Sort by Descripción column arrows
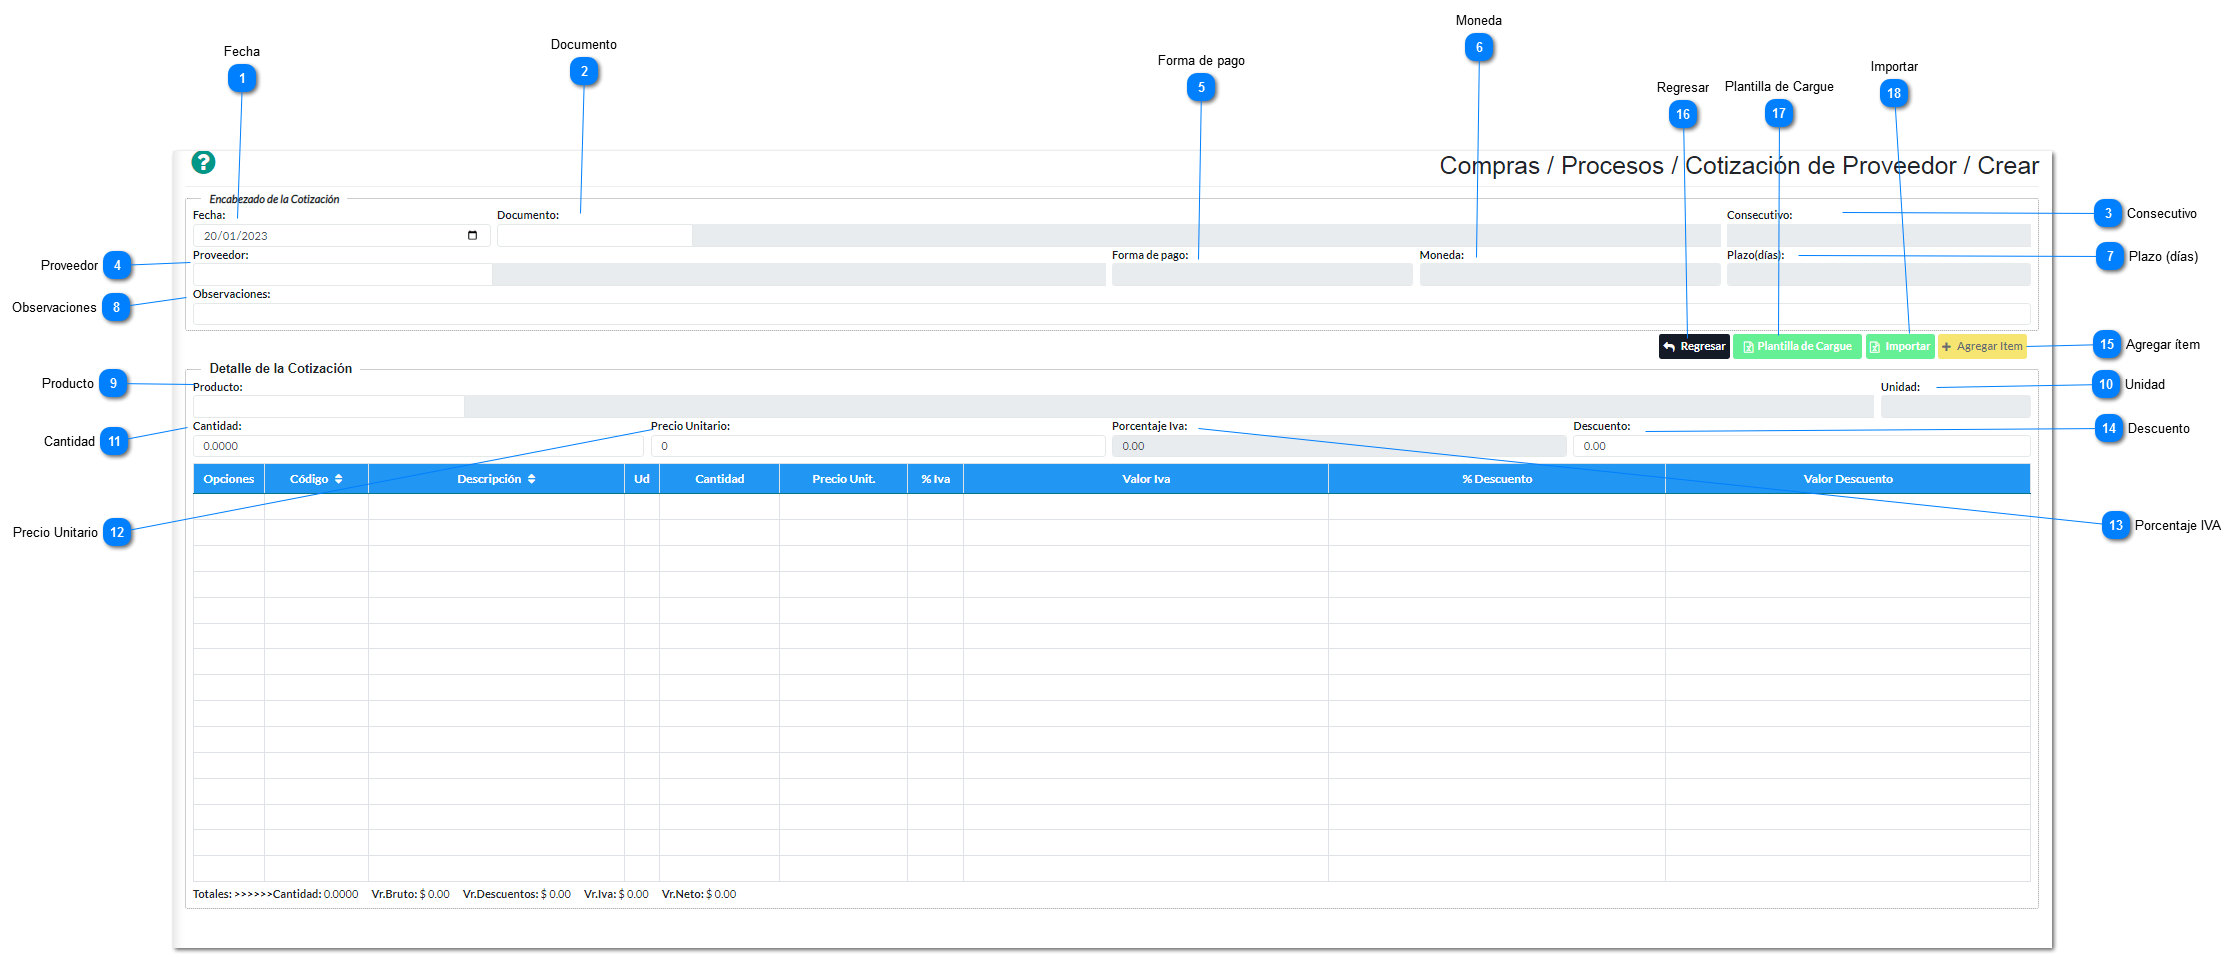The image size is (2237, 957). point(532,479)
